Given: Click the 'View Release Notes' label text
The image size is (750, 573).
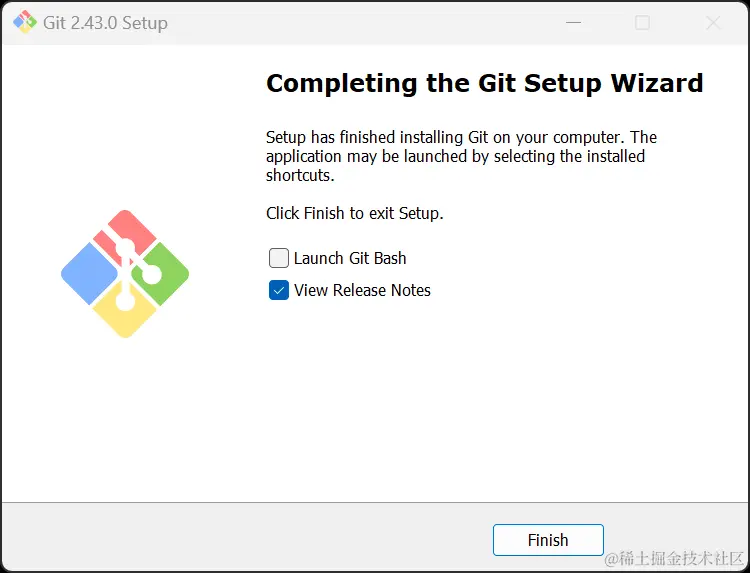Looking at the screenshot, I should coord(362,290).
